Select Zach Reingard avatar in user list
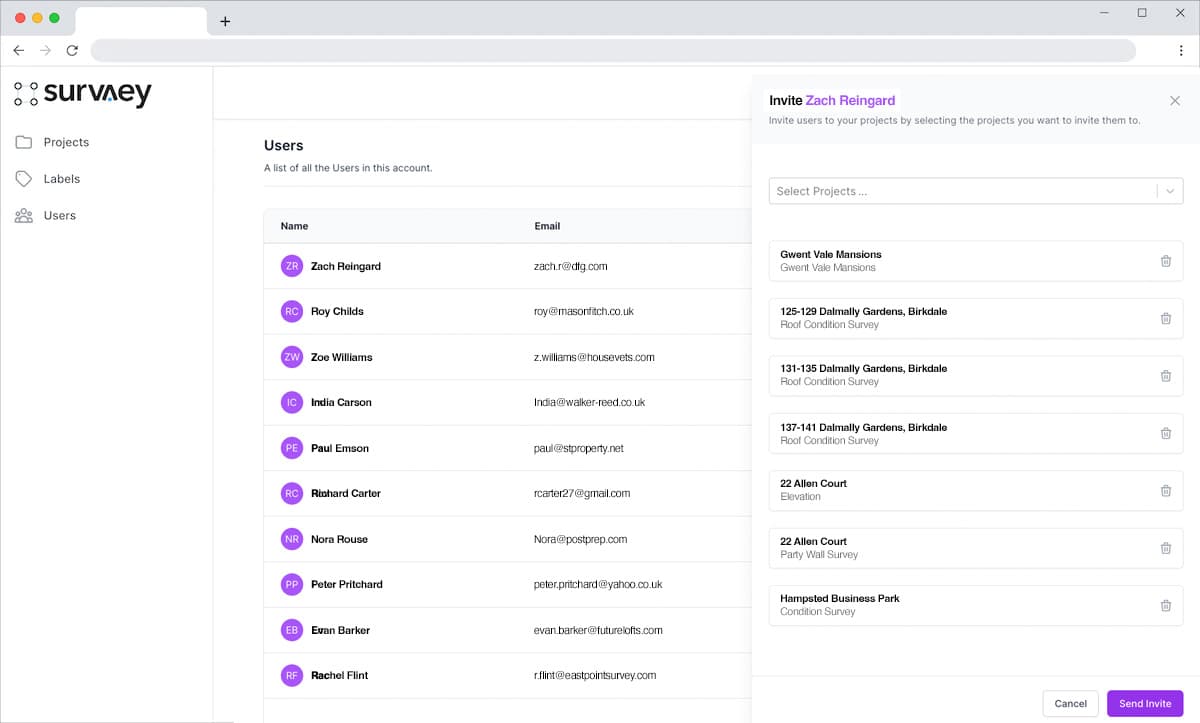This screenshot has height=723, width=1200. tap(291, 266)
